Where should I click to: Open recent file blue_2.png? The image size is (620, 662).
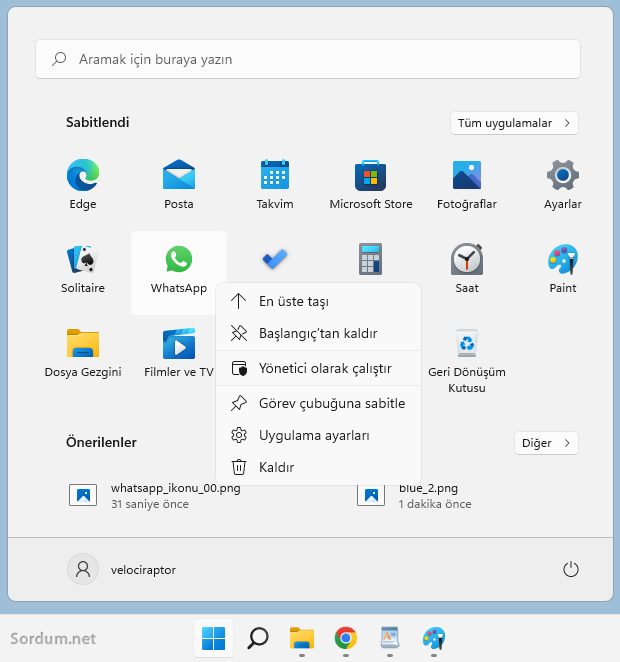pos(414,495)
